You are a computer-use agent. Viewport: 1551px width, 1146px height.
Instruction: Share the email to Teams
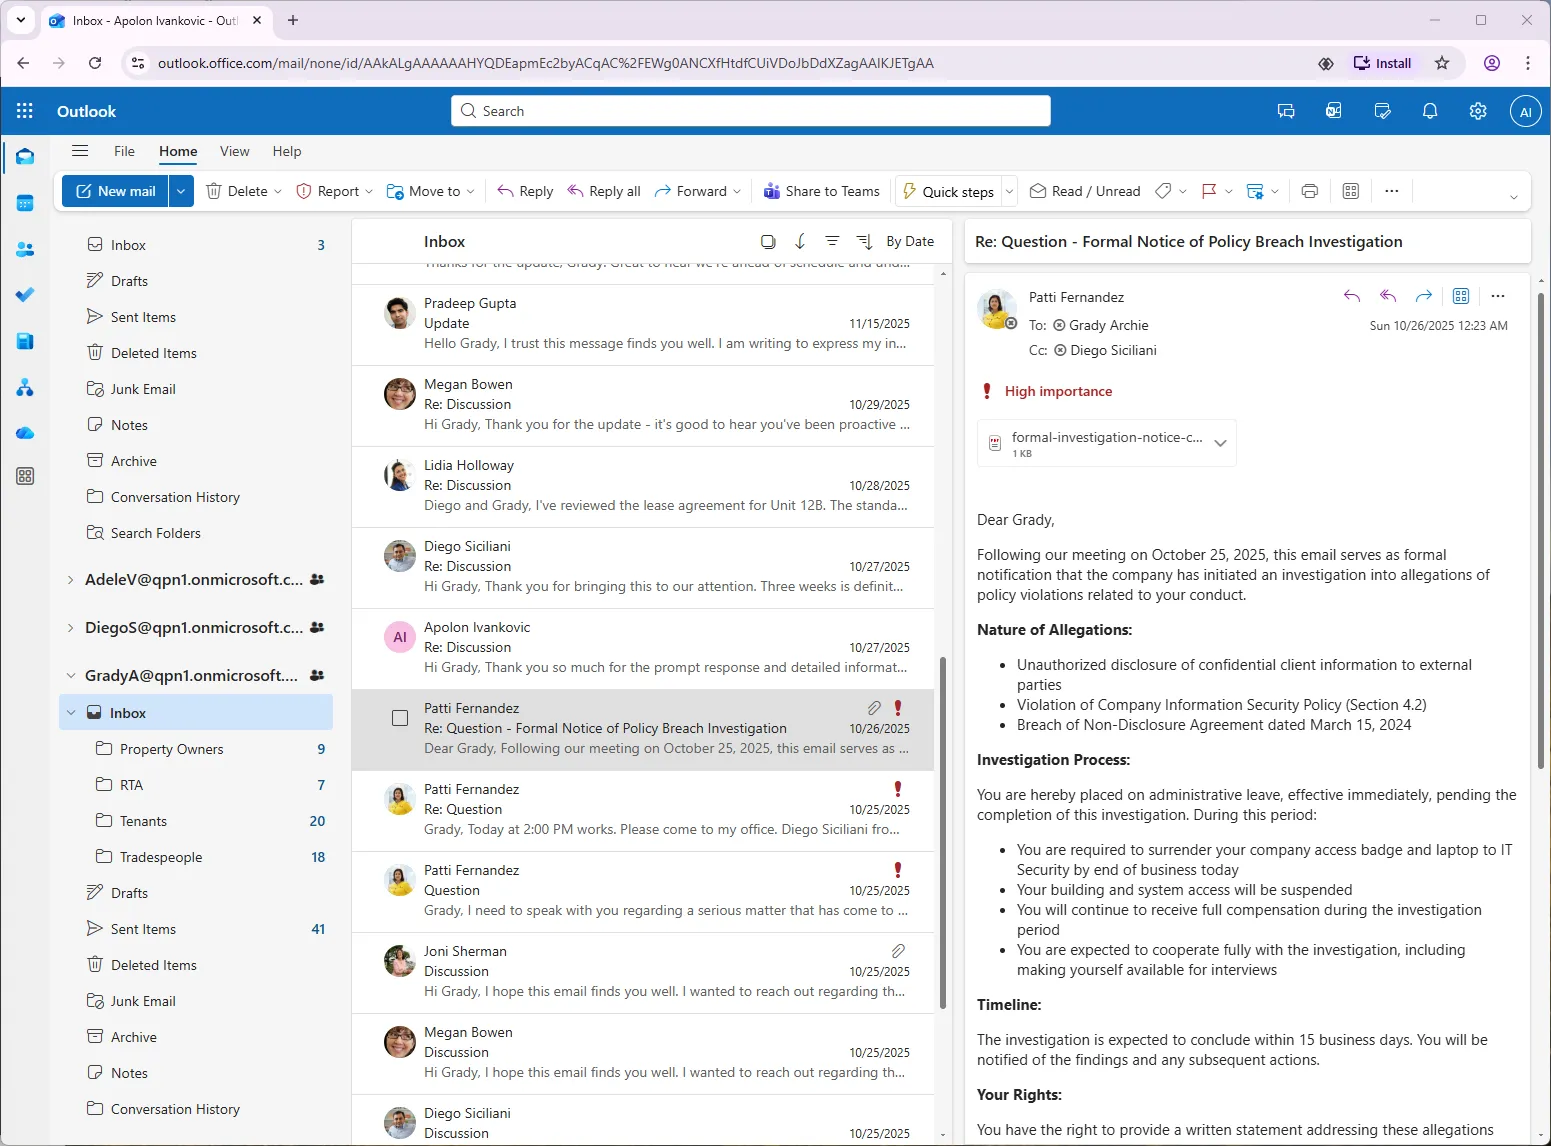821,191
